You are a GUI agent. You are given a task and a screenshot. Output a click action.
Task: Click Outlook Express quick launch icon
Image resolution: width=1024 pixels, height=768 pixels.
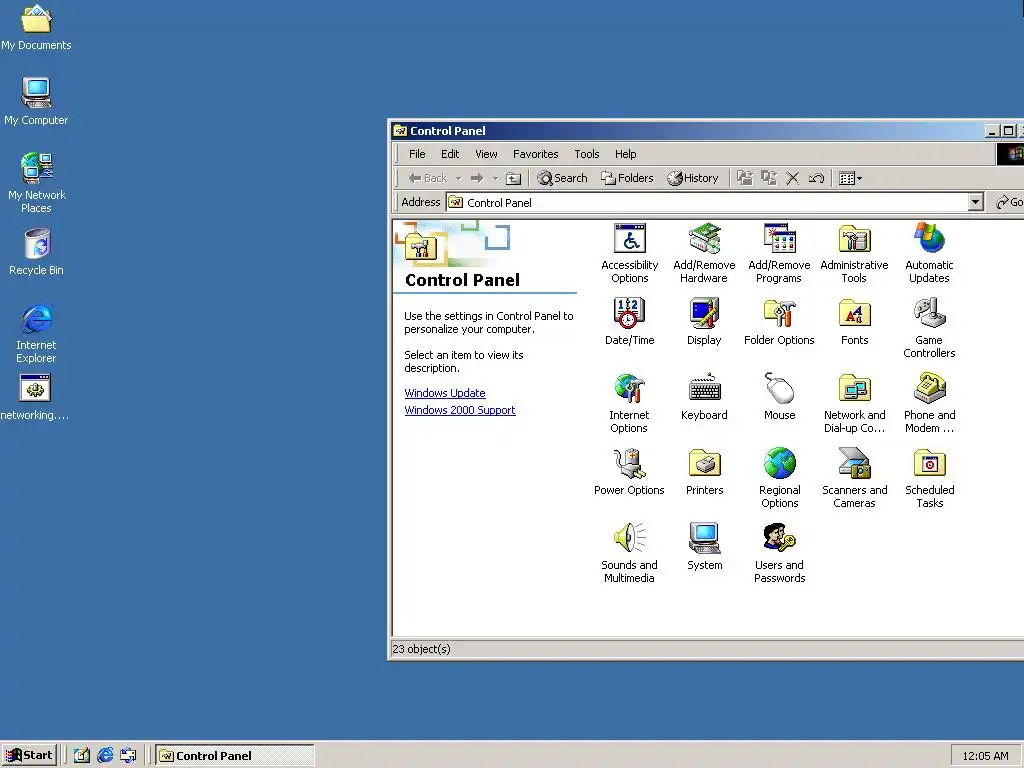(x=129, y=756)
